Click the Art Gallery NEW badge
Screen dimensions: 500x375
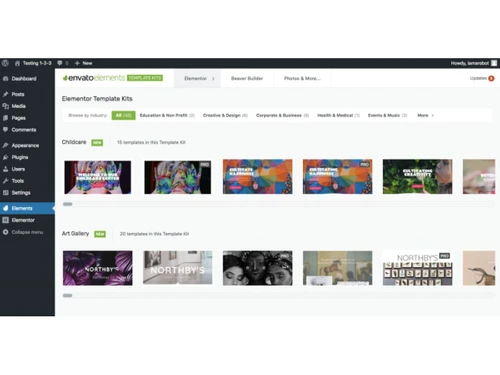point(100,234)
